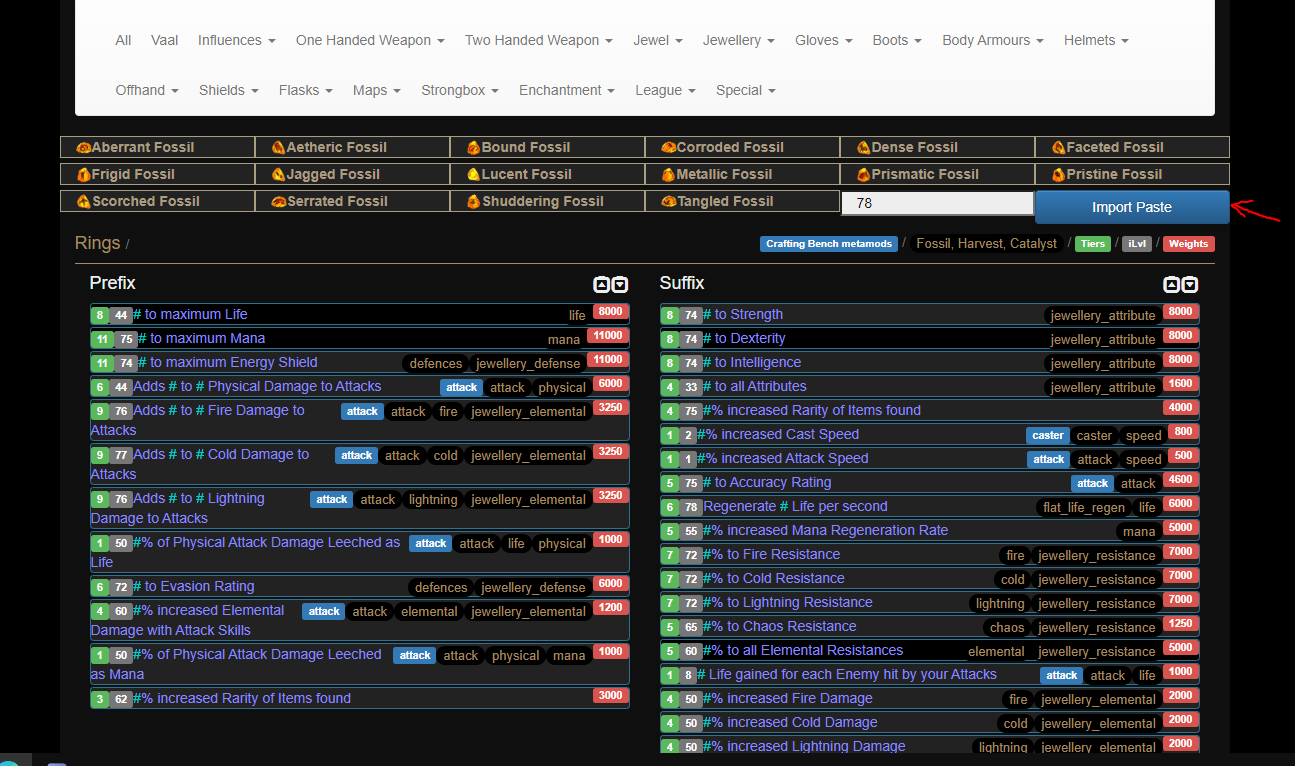The height and width of the screenshot is (766, 1295).
Task: Open the Body Armours dropdown
Action: tap(993, 40)
